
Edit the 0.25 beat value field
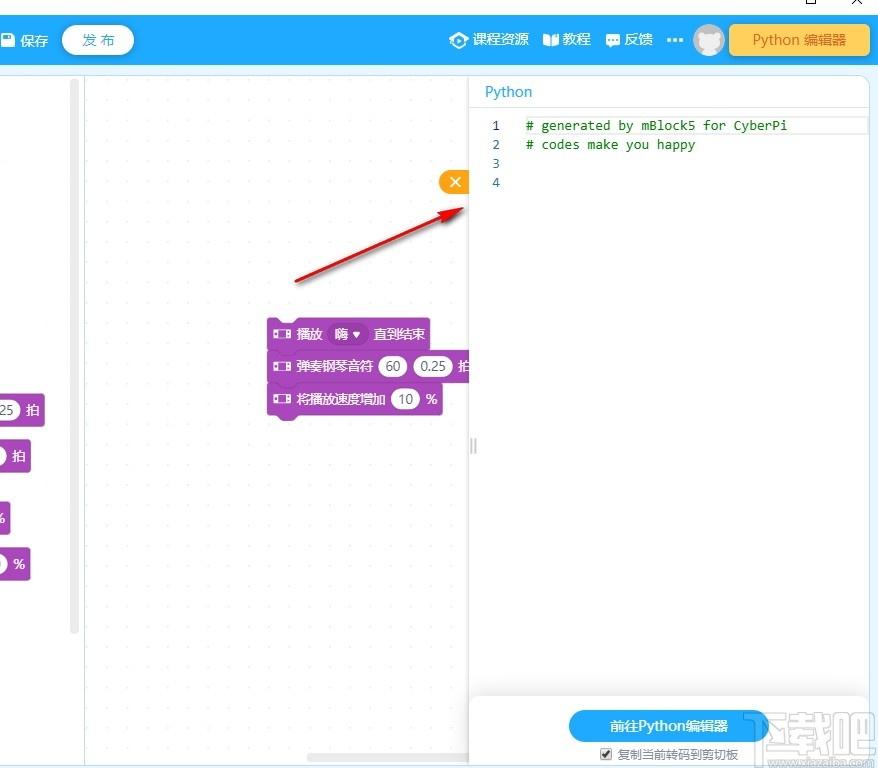pos(432,366)
